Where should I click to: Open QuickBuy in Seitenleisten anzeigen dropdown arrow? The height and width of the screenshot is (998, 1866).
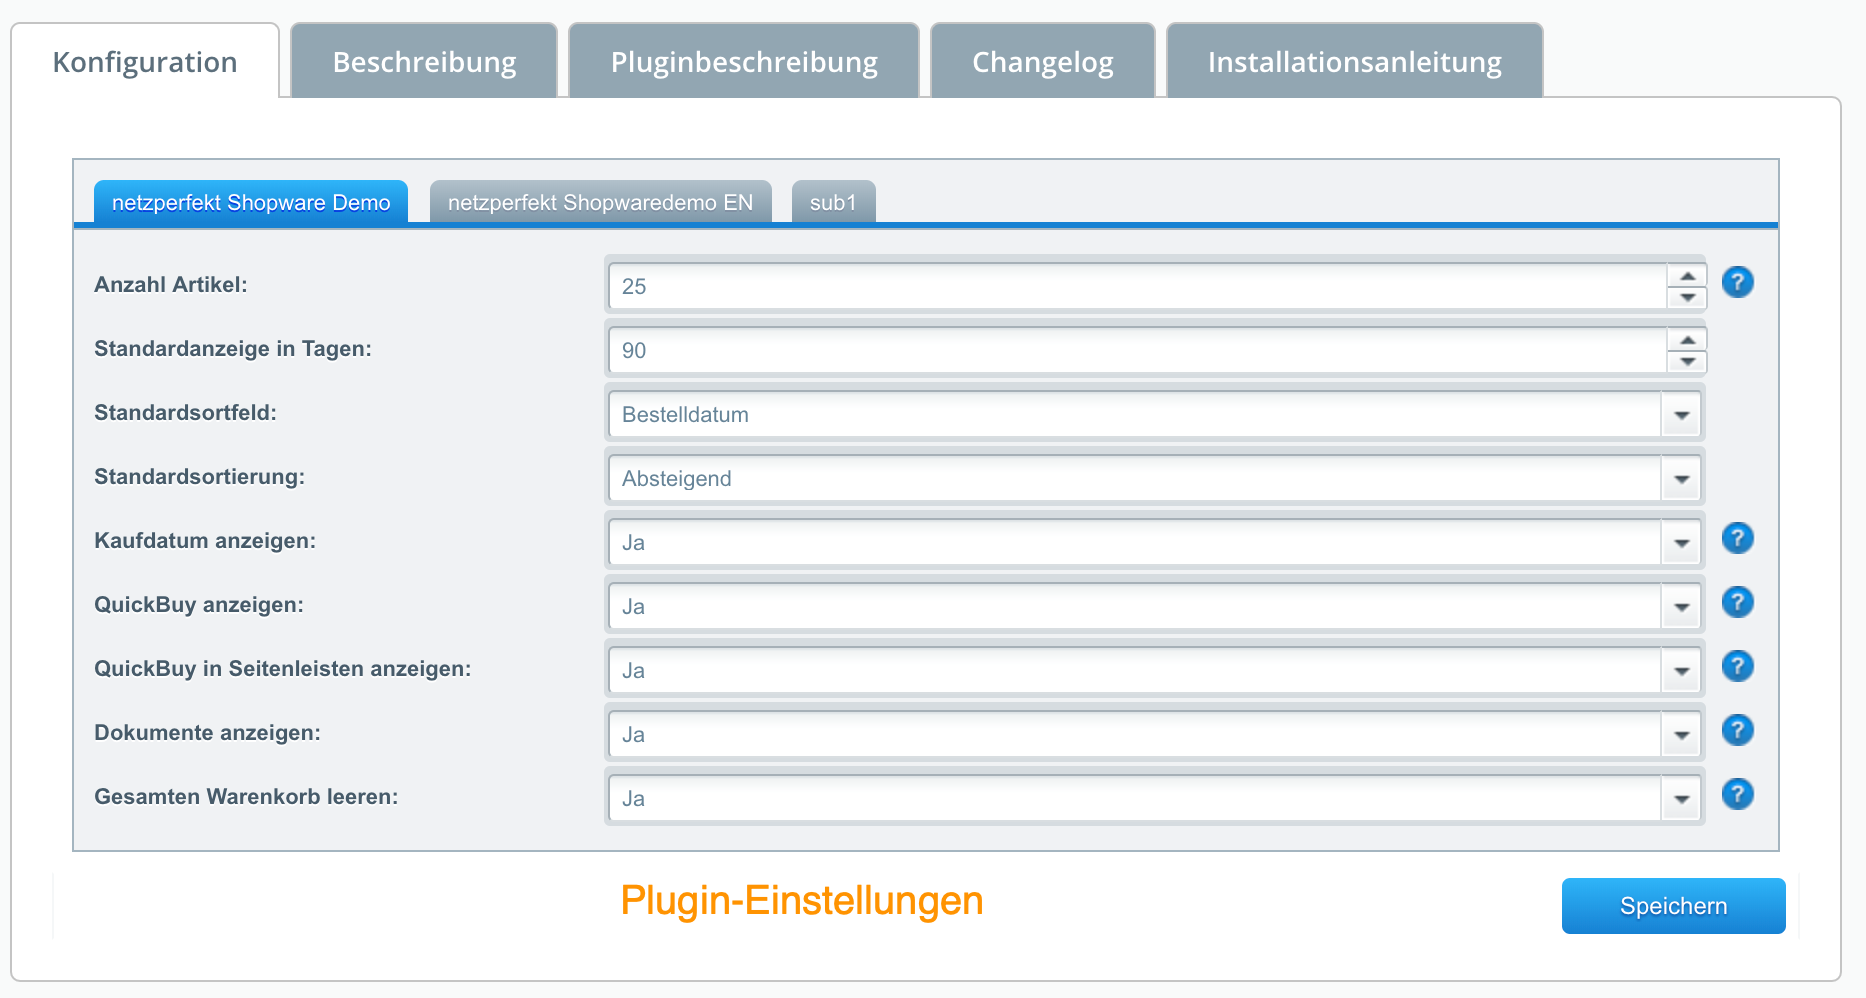(x=1681, y=670)
